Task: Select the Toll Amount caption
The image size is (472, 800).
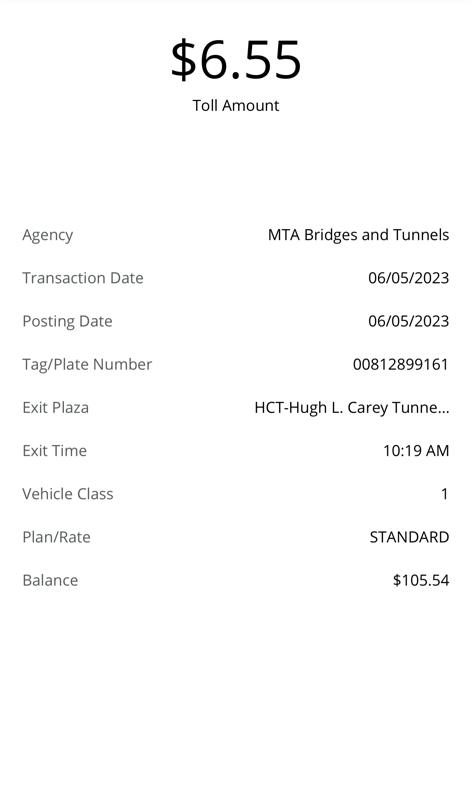Action: pyautogui.click(x=236, y=106)
